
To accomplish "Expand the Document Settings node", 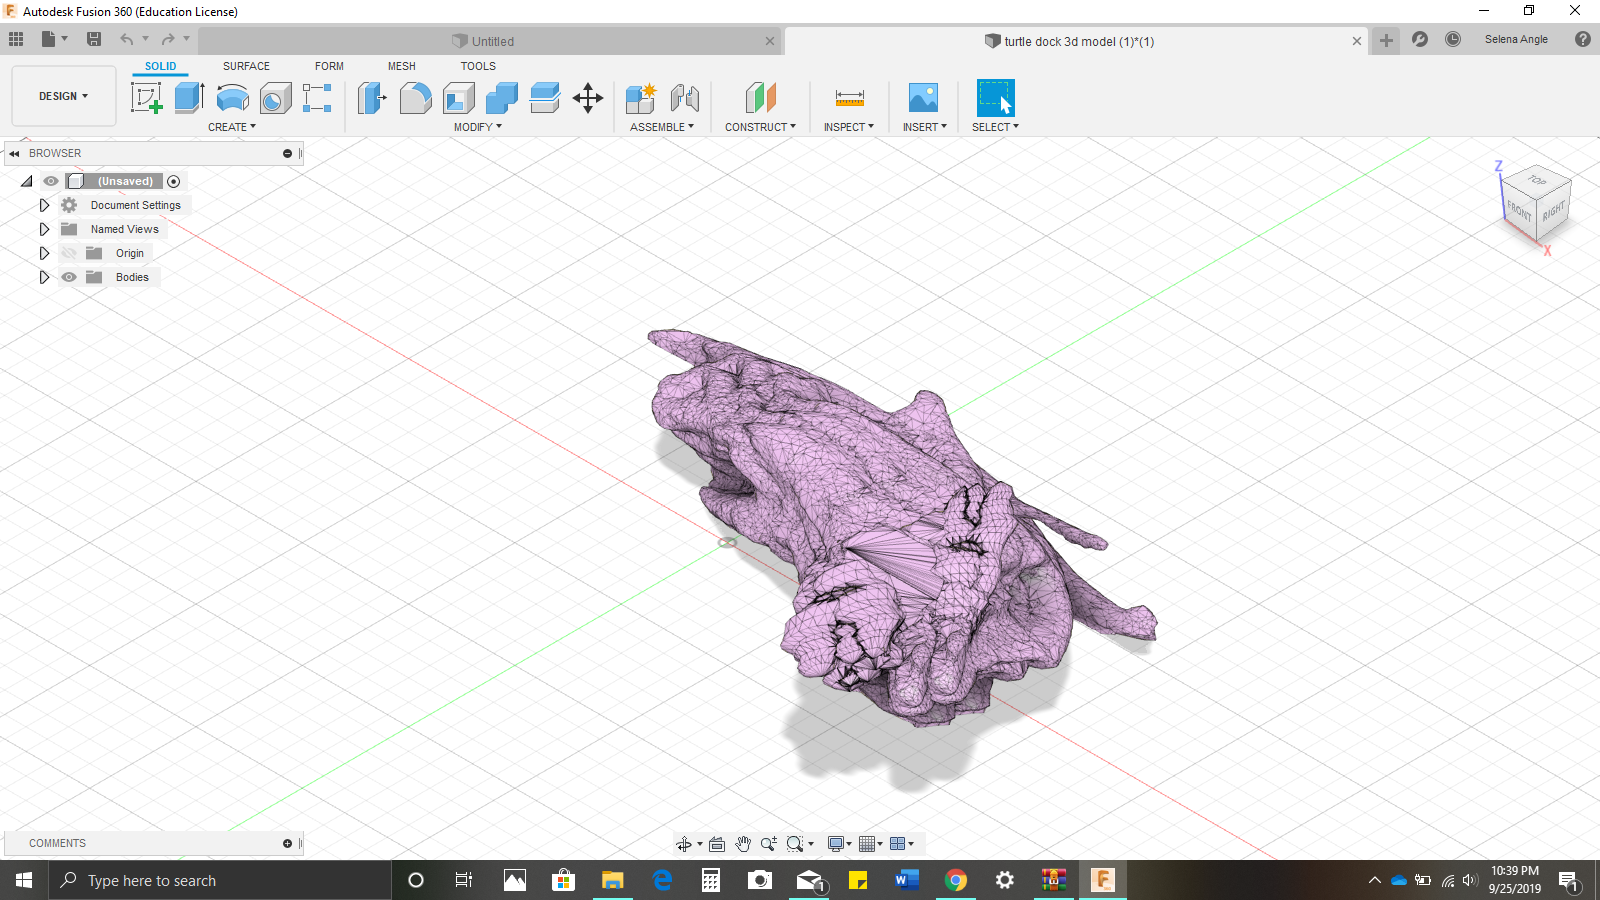I will (x=44, y=205).
